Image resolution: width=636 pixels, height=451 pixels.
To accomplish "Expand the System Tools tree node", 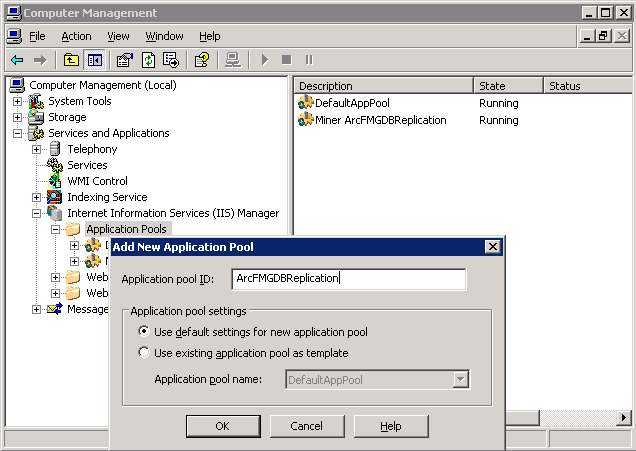I will coord(17,101).
